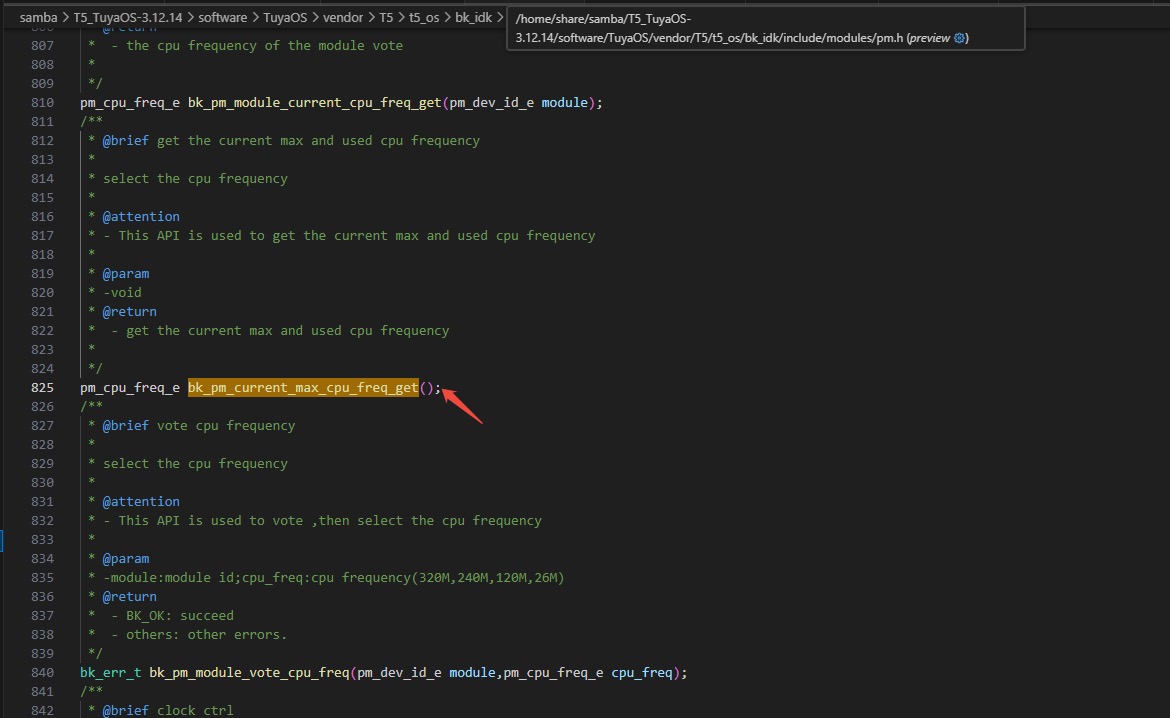The image size is (1170, 718).
Task: Open the vendor breadcrumb segment
Action: 343,18
